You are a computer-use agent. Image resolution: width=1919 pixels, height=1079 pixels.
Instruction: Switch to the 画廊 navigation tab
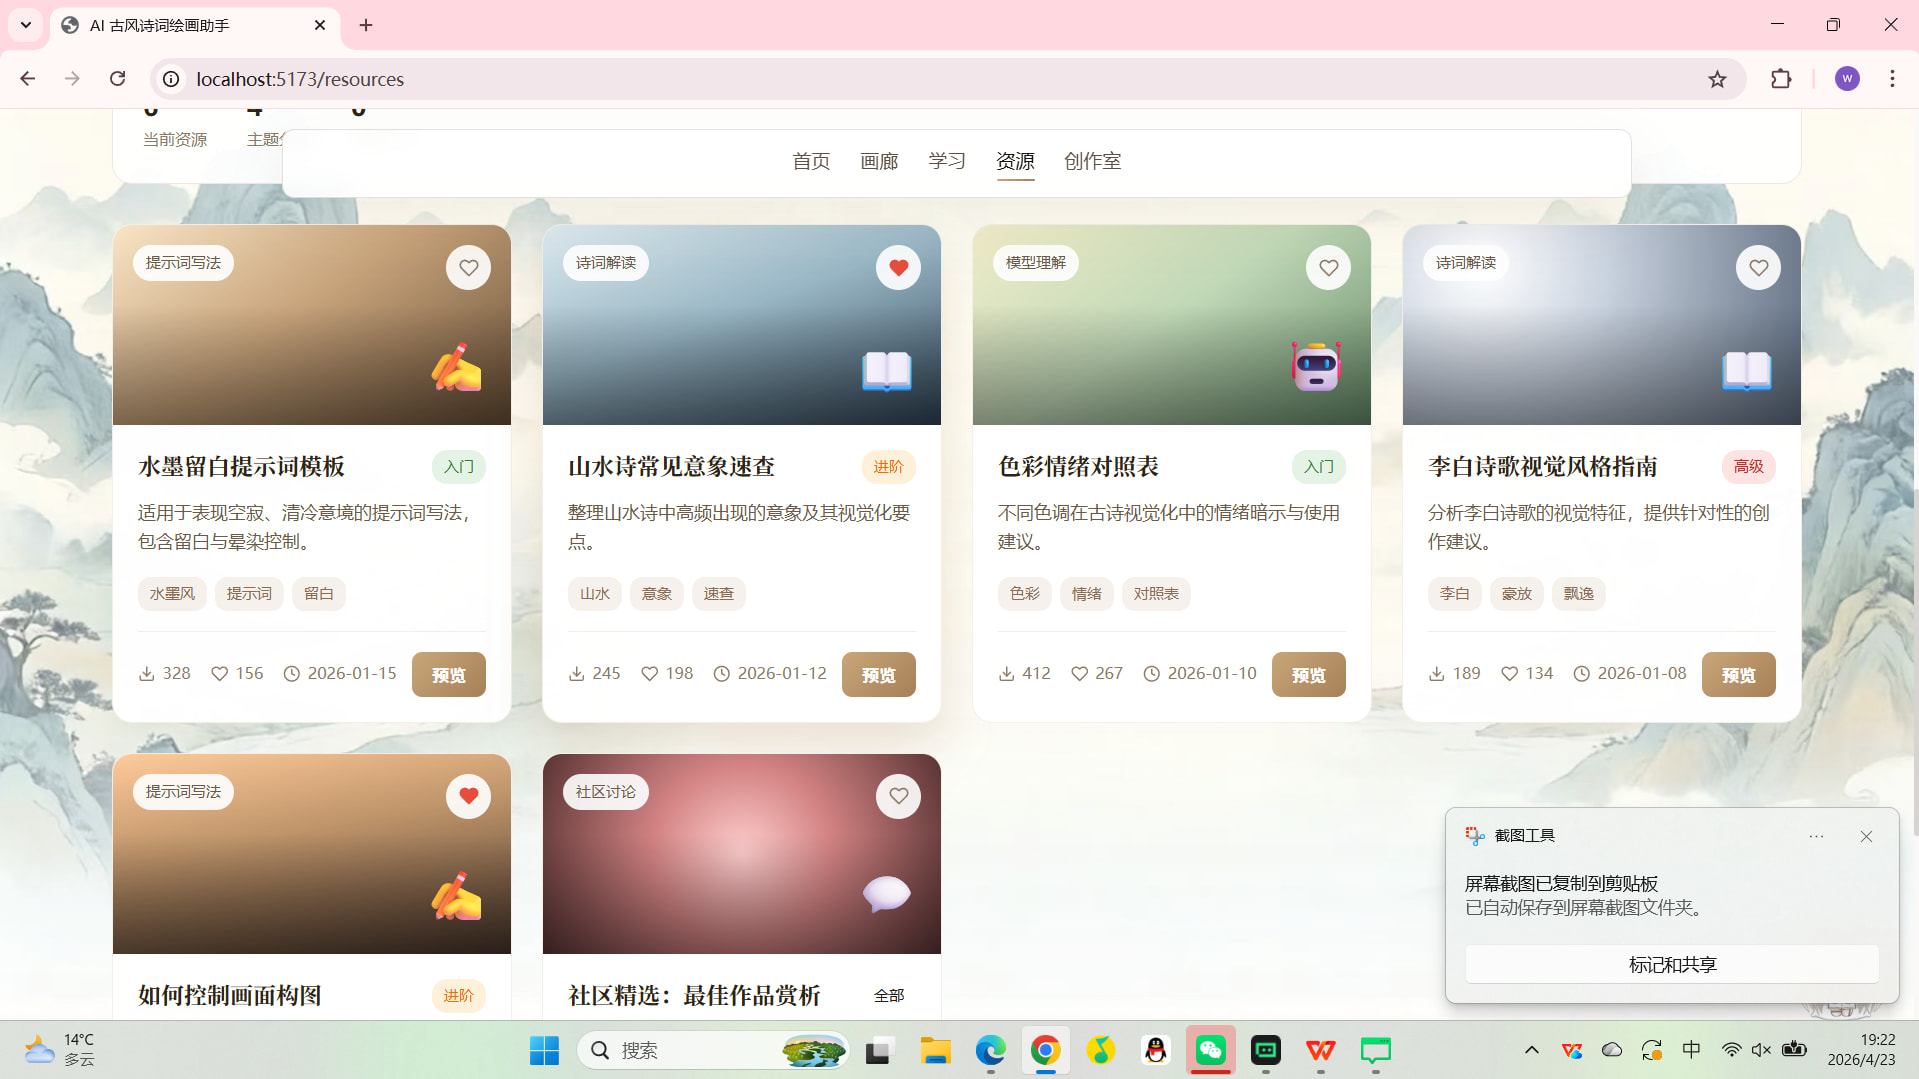[x=879, y=161]
